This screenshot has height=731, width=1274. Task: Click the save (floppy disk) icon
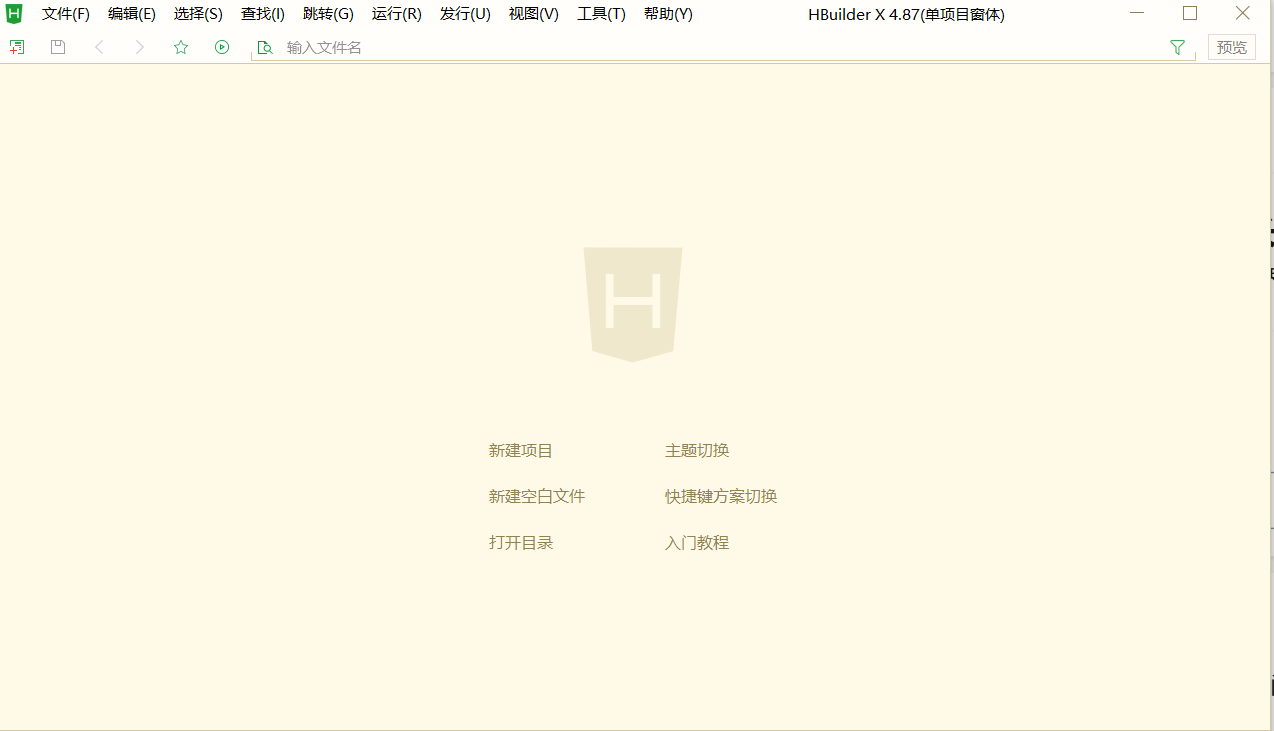(58, 47)
